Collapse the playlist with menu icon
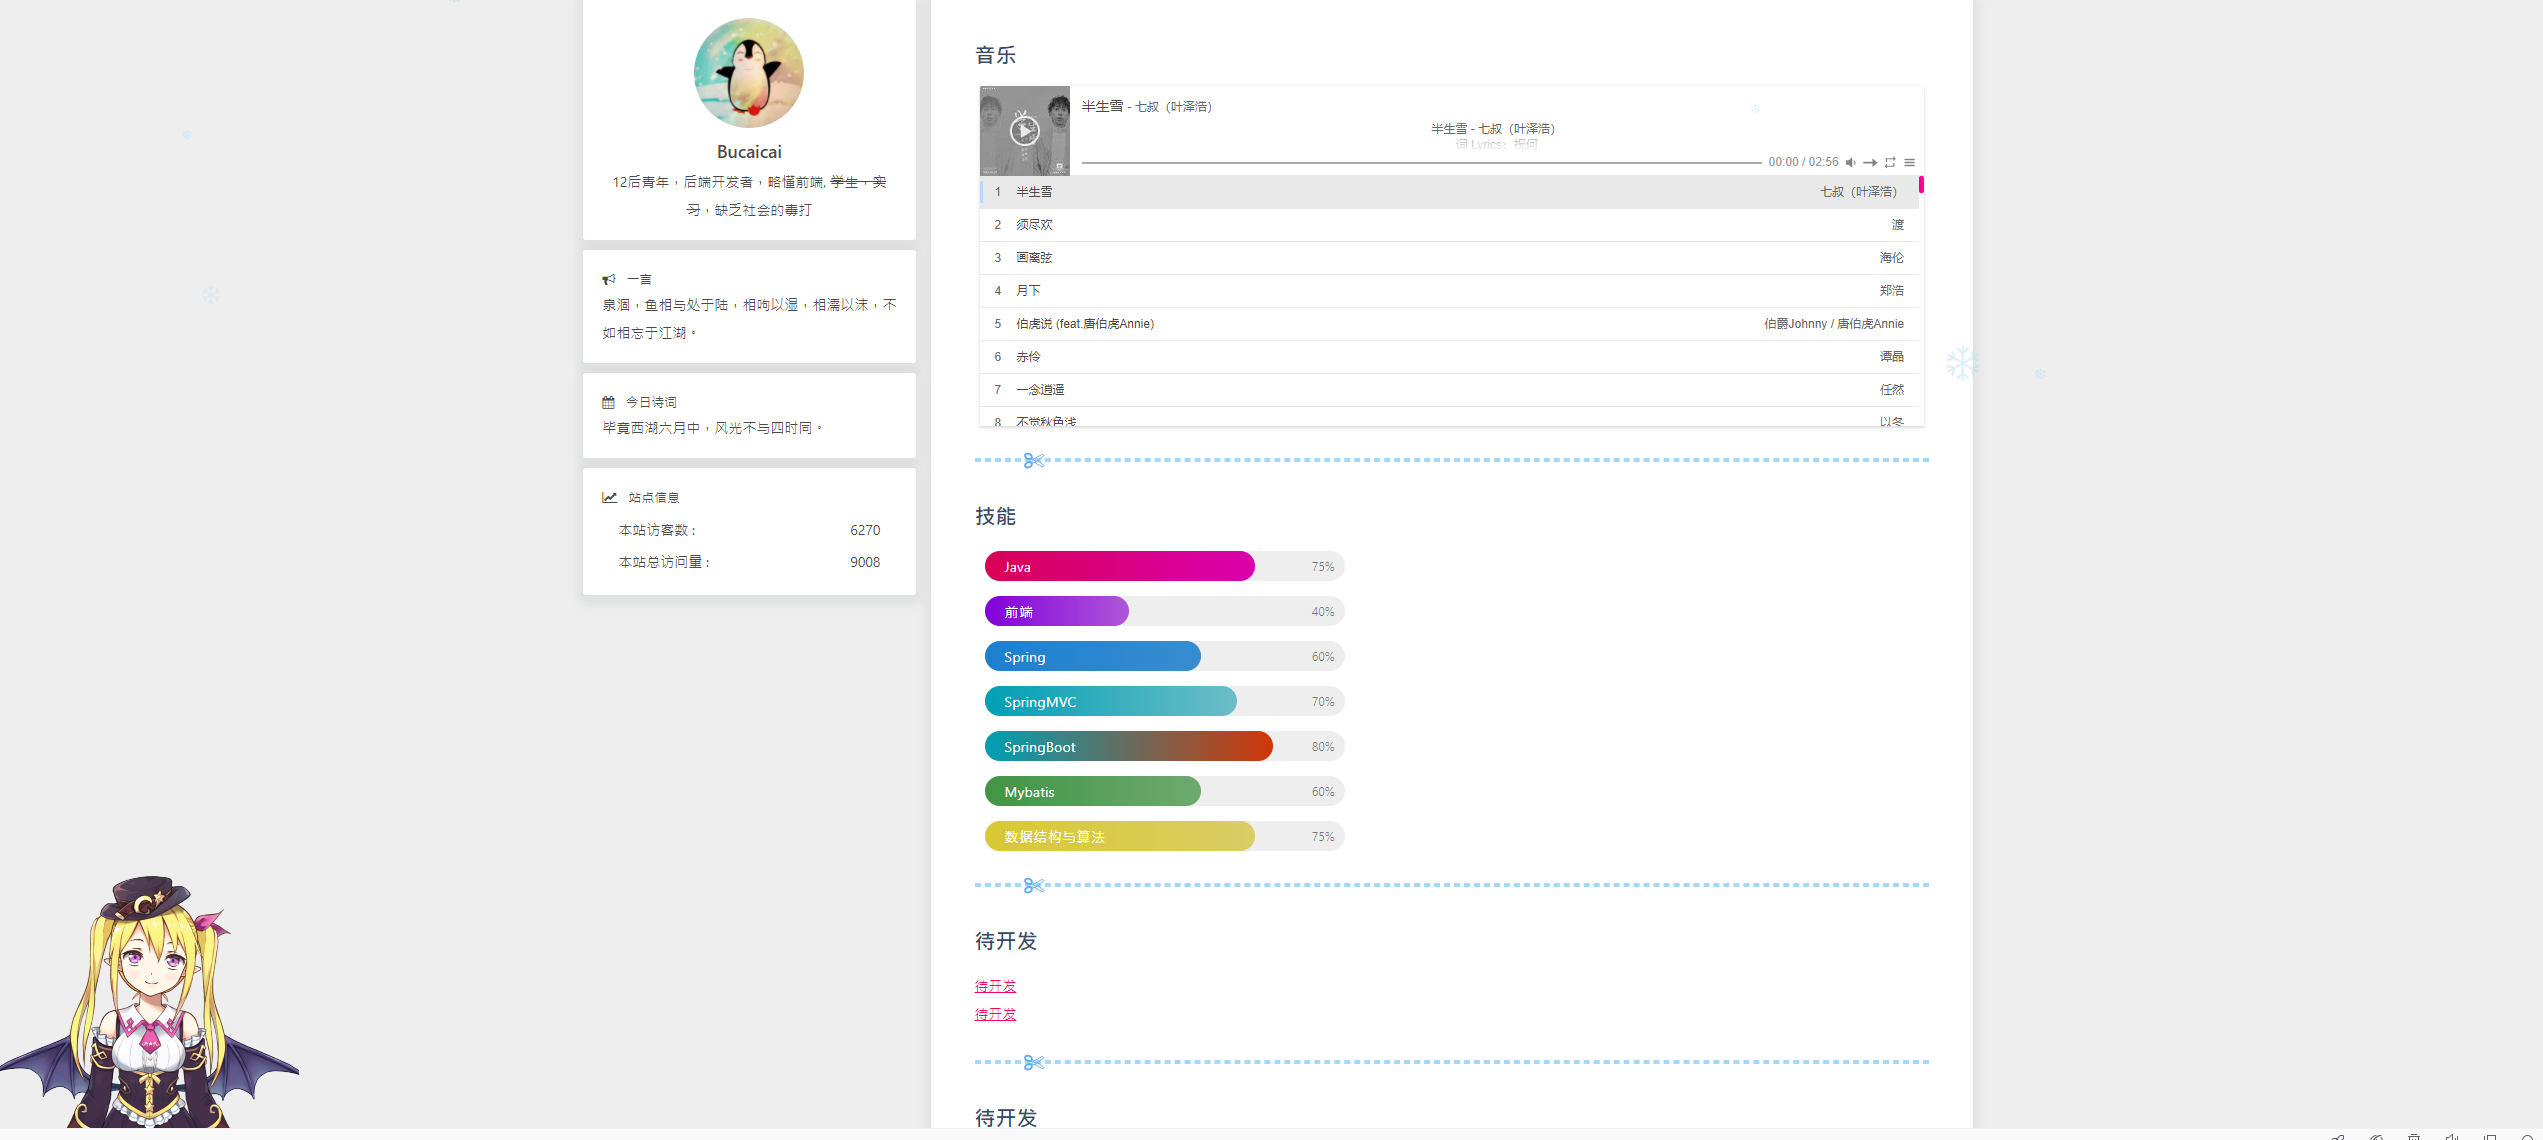The image size is (2543, 1140). pyautogui.click(x=1909, y=162)
